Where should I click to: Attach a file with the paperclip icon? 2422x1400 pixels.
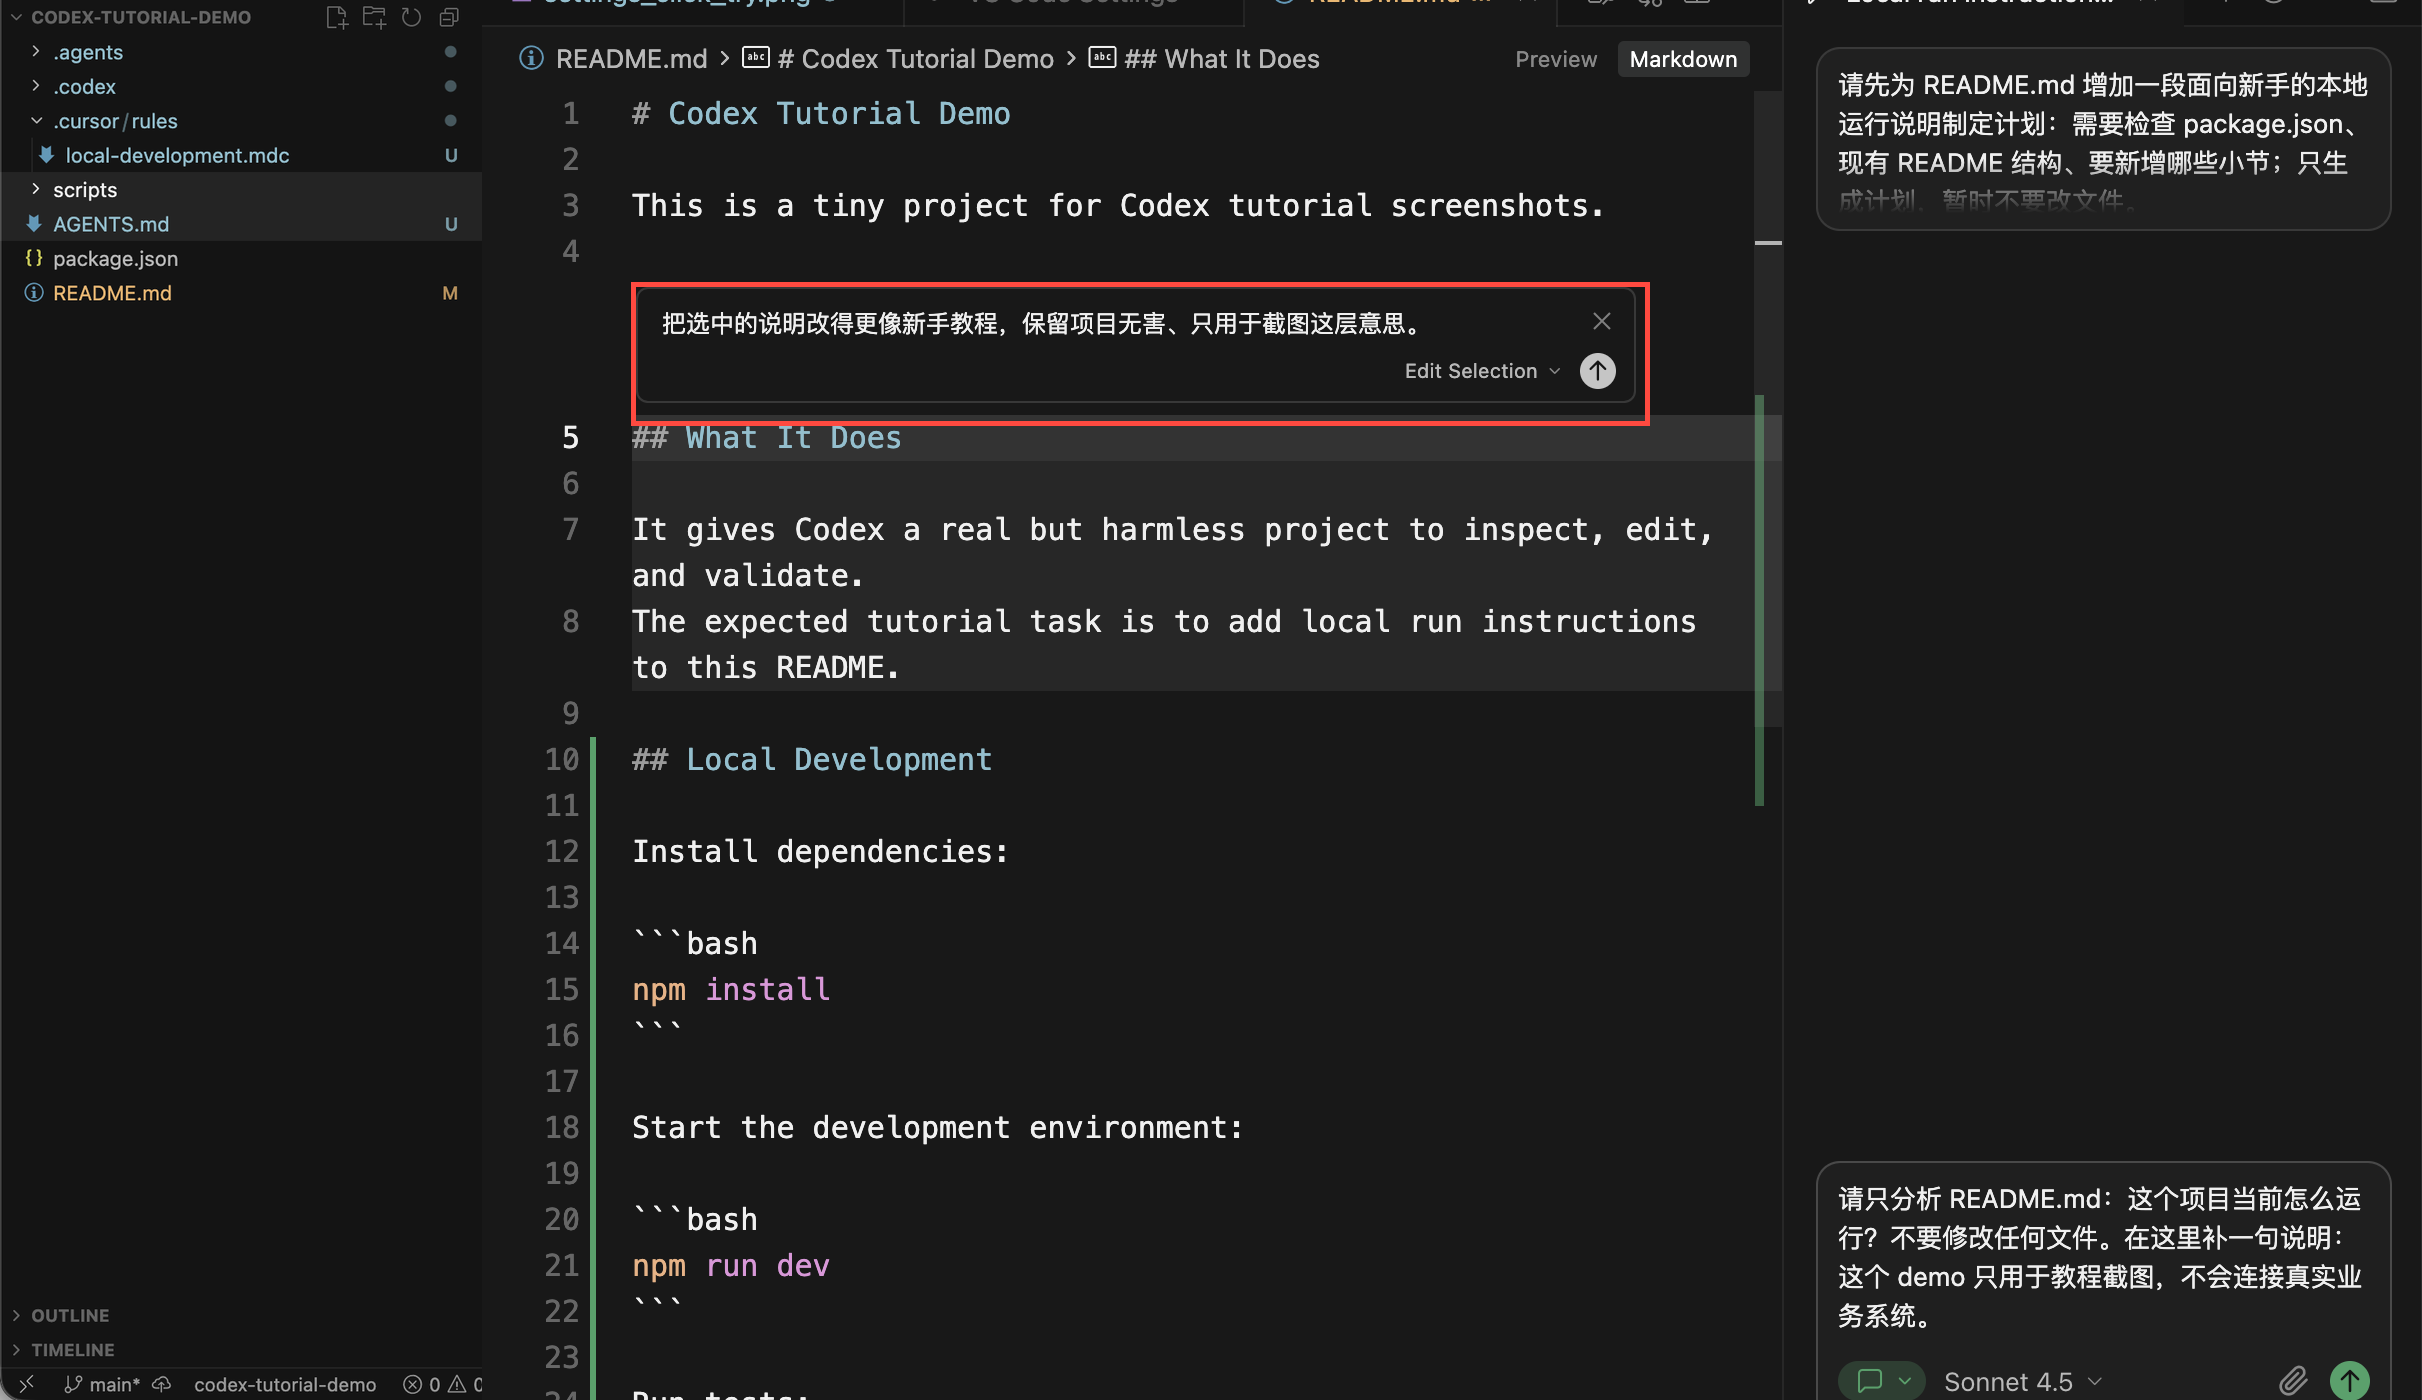click(x=2293, y=1381)
